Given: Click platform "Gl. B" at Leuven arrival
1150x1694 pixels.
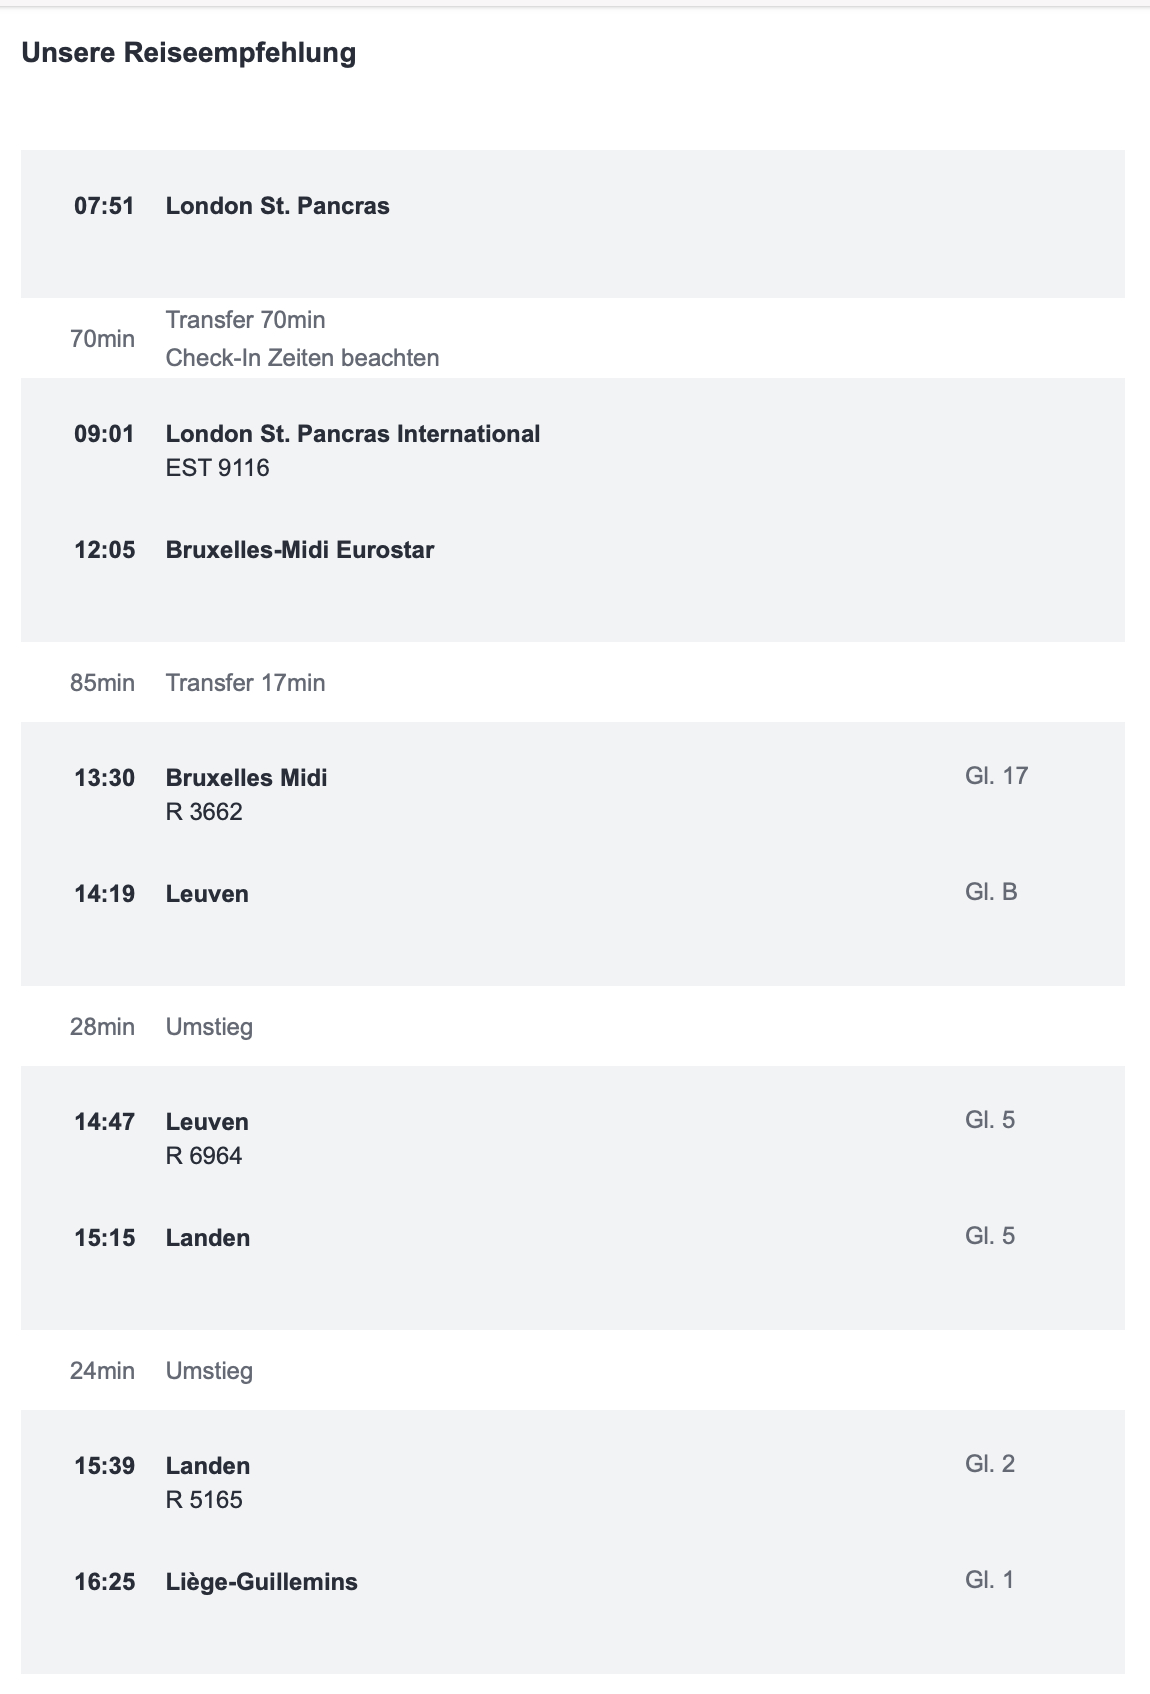Looking at the screenshot, I should tap(991, 892).
